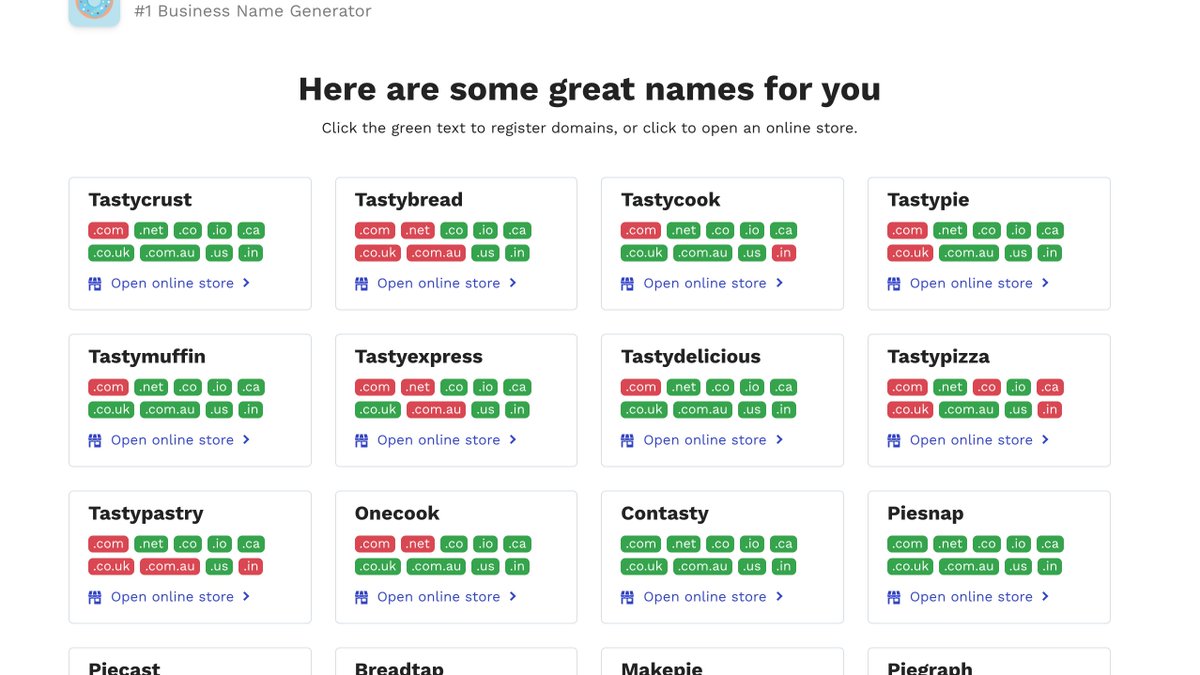1200x675 pixels.
Task: Open online store for Tastypie
Action: pos(969,283)
